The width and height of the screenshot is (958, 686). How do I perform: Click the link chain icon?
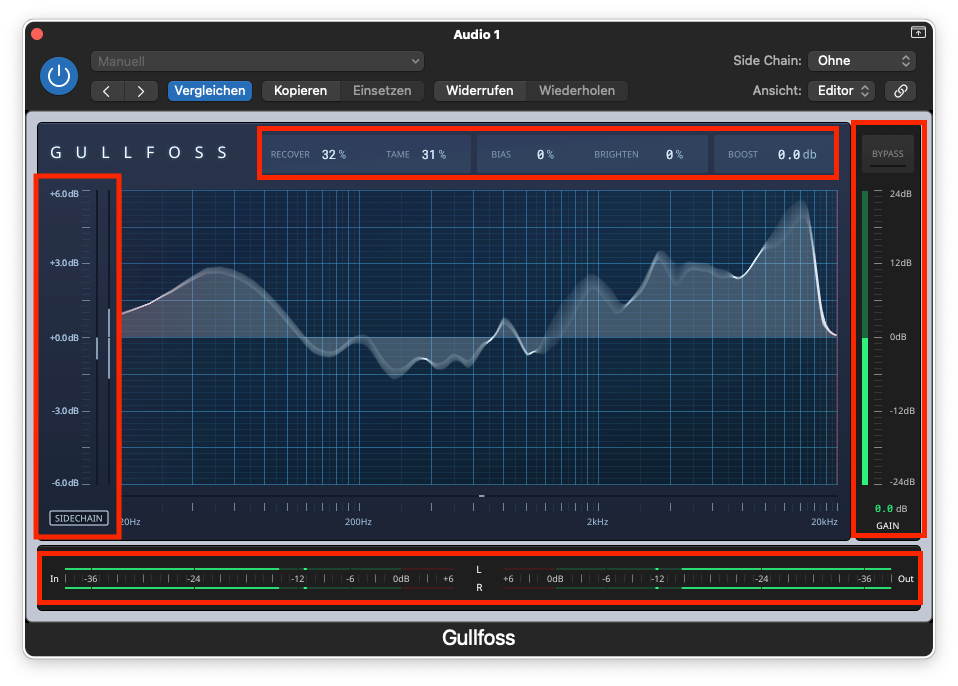[x=901, y=91]
